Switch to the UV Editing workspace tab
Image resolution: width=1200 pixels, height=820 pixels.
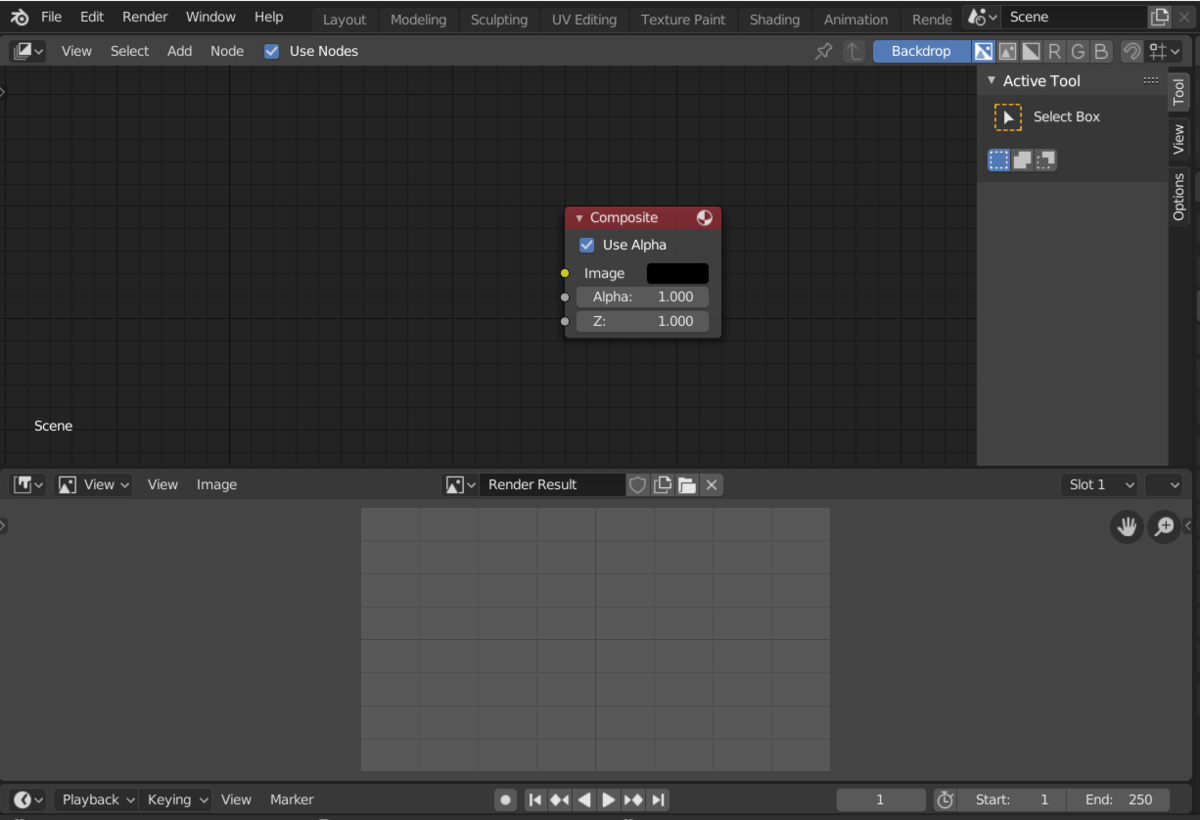584,19
